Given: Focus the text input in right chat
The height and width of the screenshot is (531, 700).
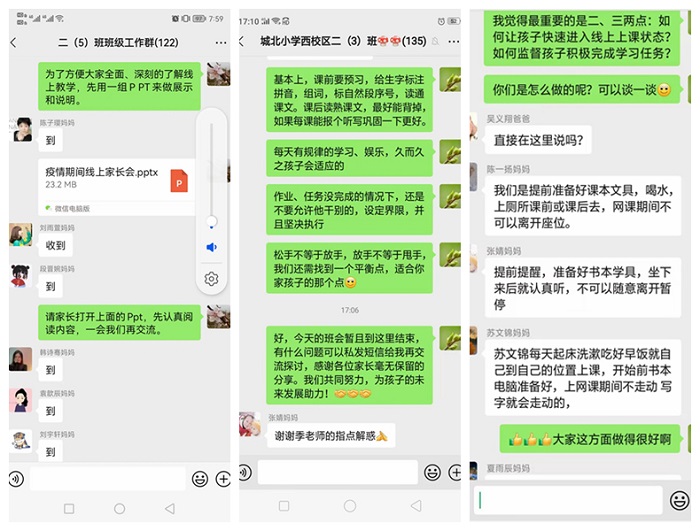Looking at the screenshot, I should click(x=568, y=500).
